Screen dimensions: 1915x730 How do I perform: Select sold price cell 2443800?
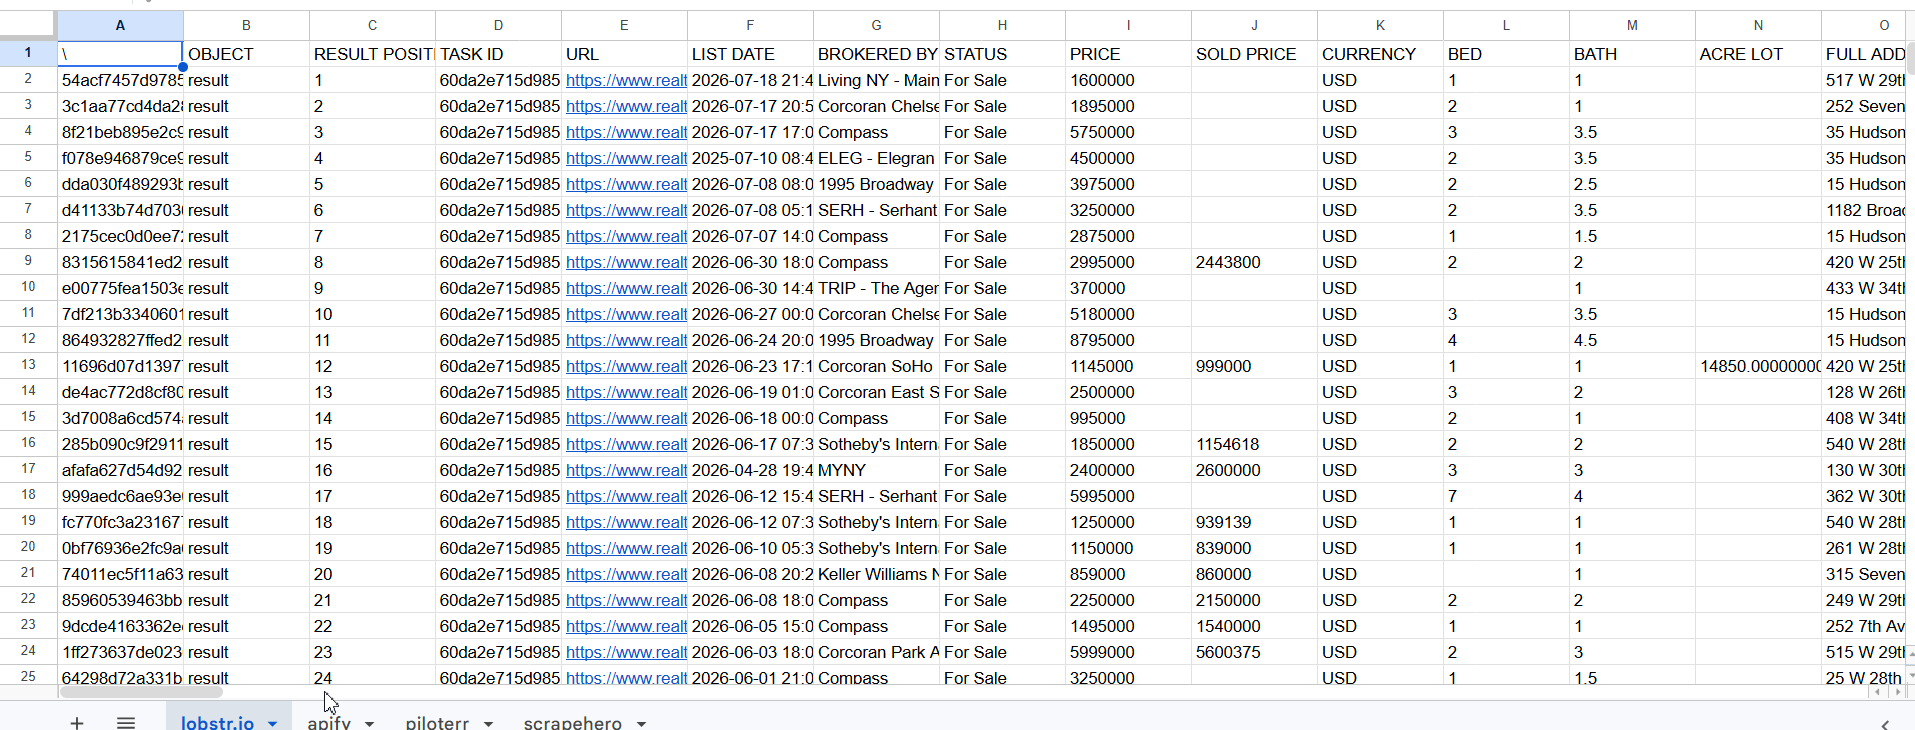[1254, 262]
